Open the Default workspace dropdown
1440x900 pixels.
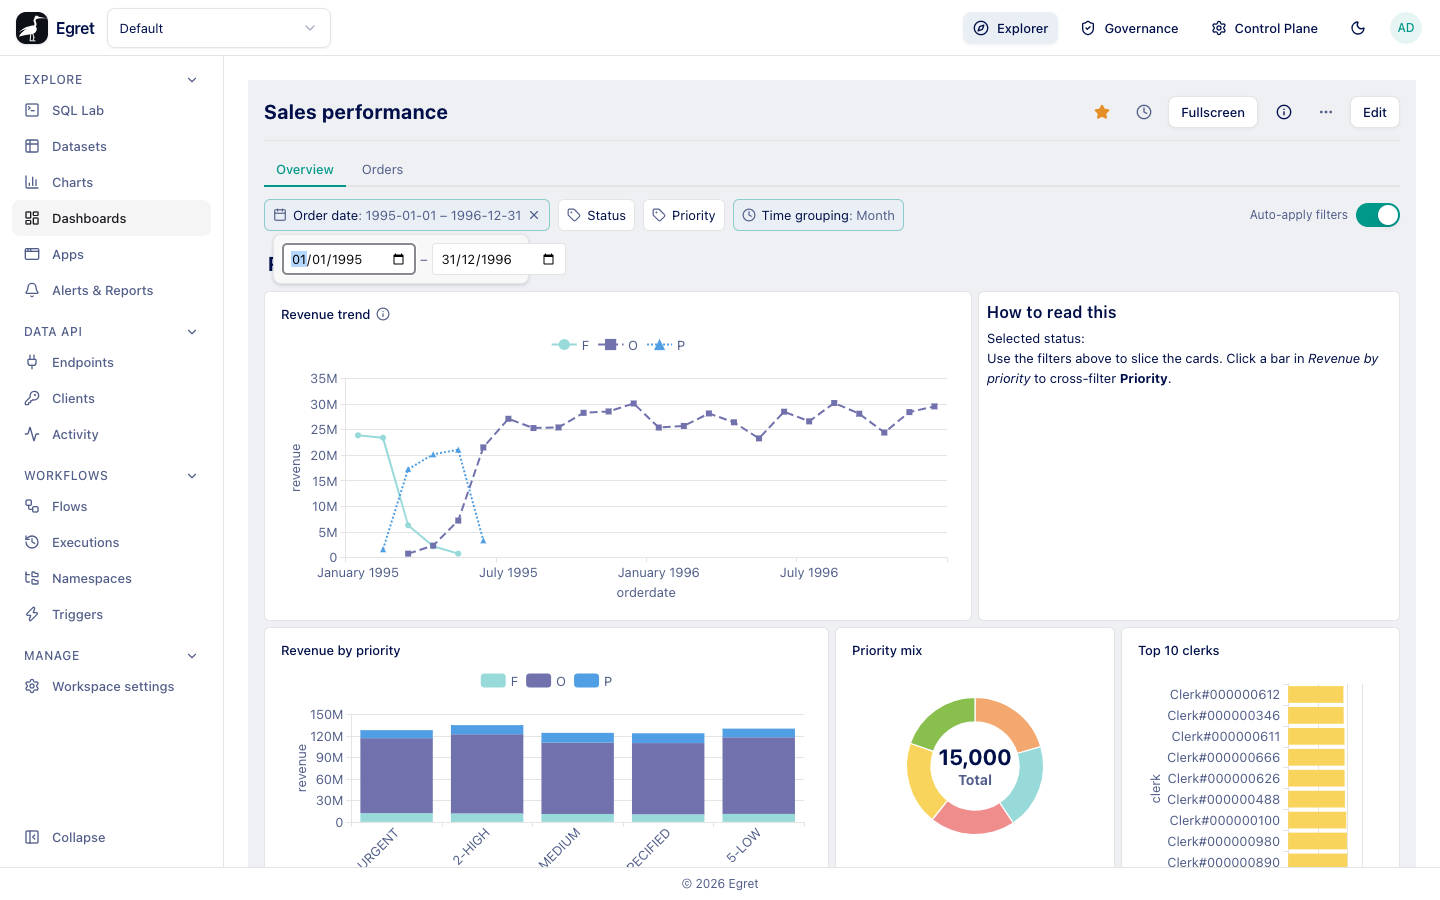[219, 28]
